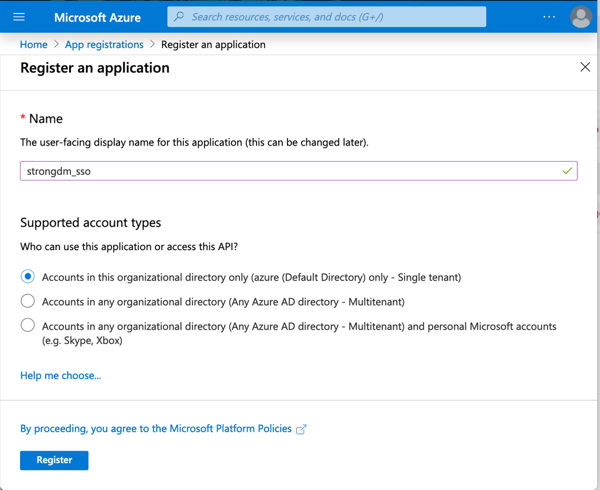Select Multitenant and personal Microsoft accounts option
This screenshot has width=600, height=490.
coord(28,326)
